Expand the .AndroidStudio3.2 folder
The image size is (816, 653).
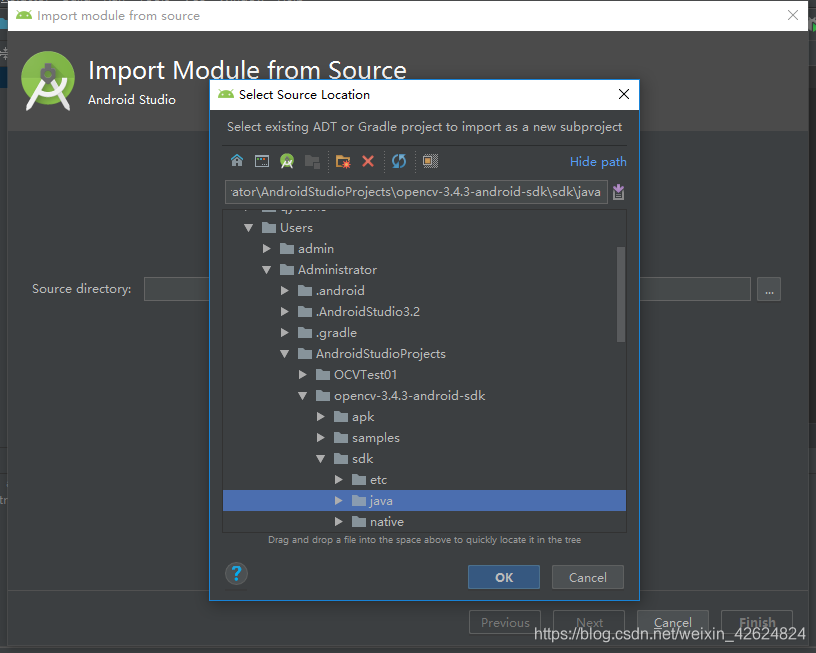285,312
